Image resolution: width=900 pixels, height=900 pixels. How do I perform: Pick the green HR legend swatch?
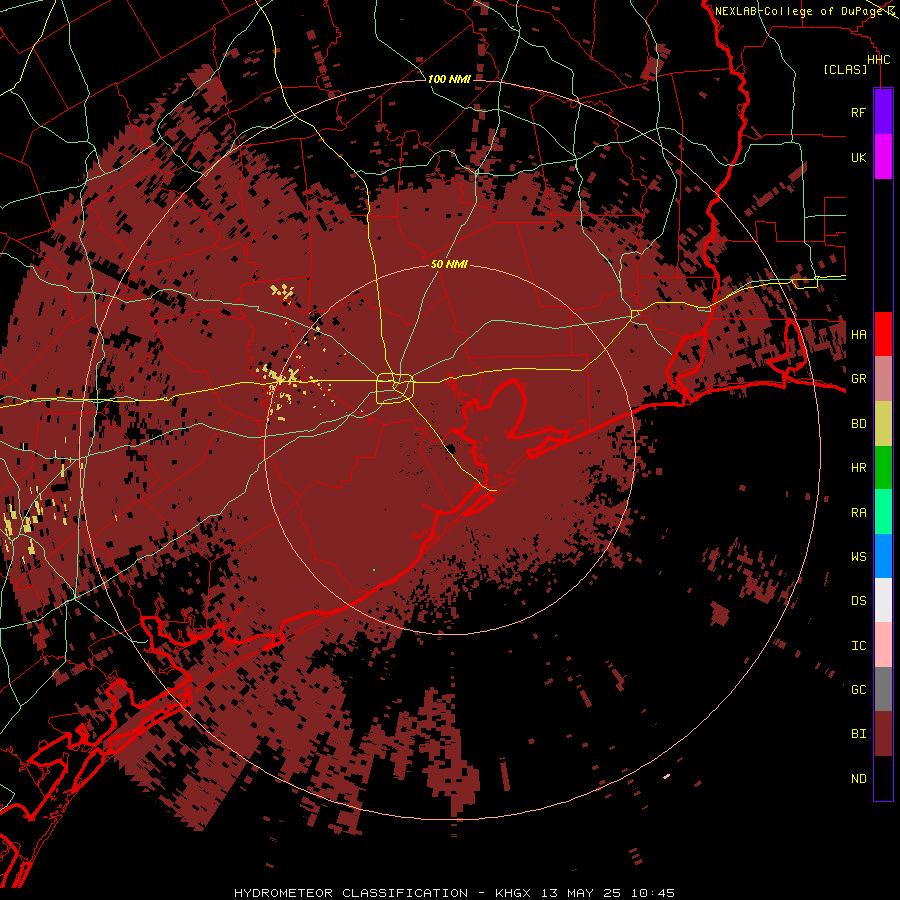click(883, 467)
